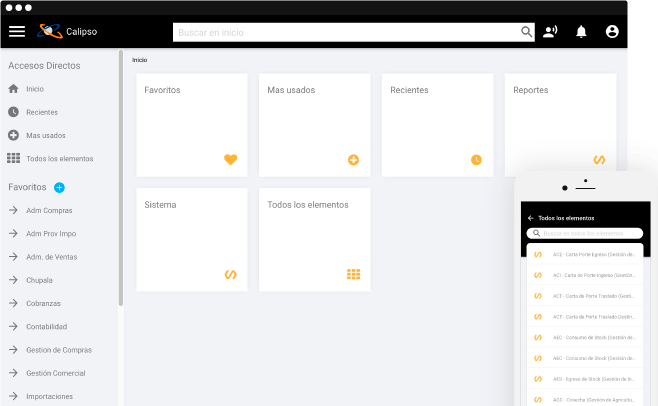Open the Recientes card
658x406 pixels.
(x=437, y=125)
